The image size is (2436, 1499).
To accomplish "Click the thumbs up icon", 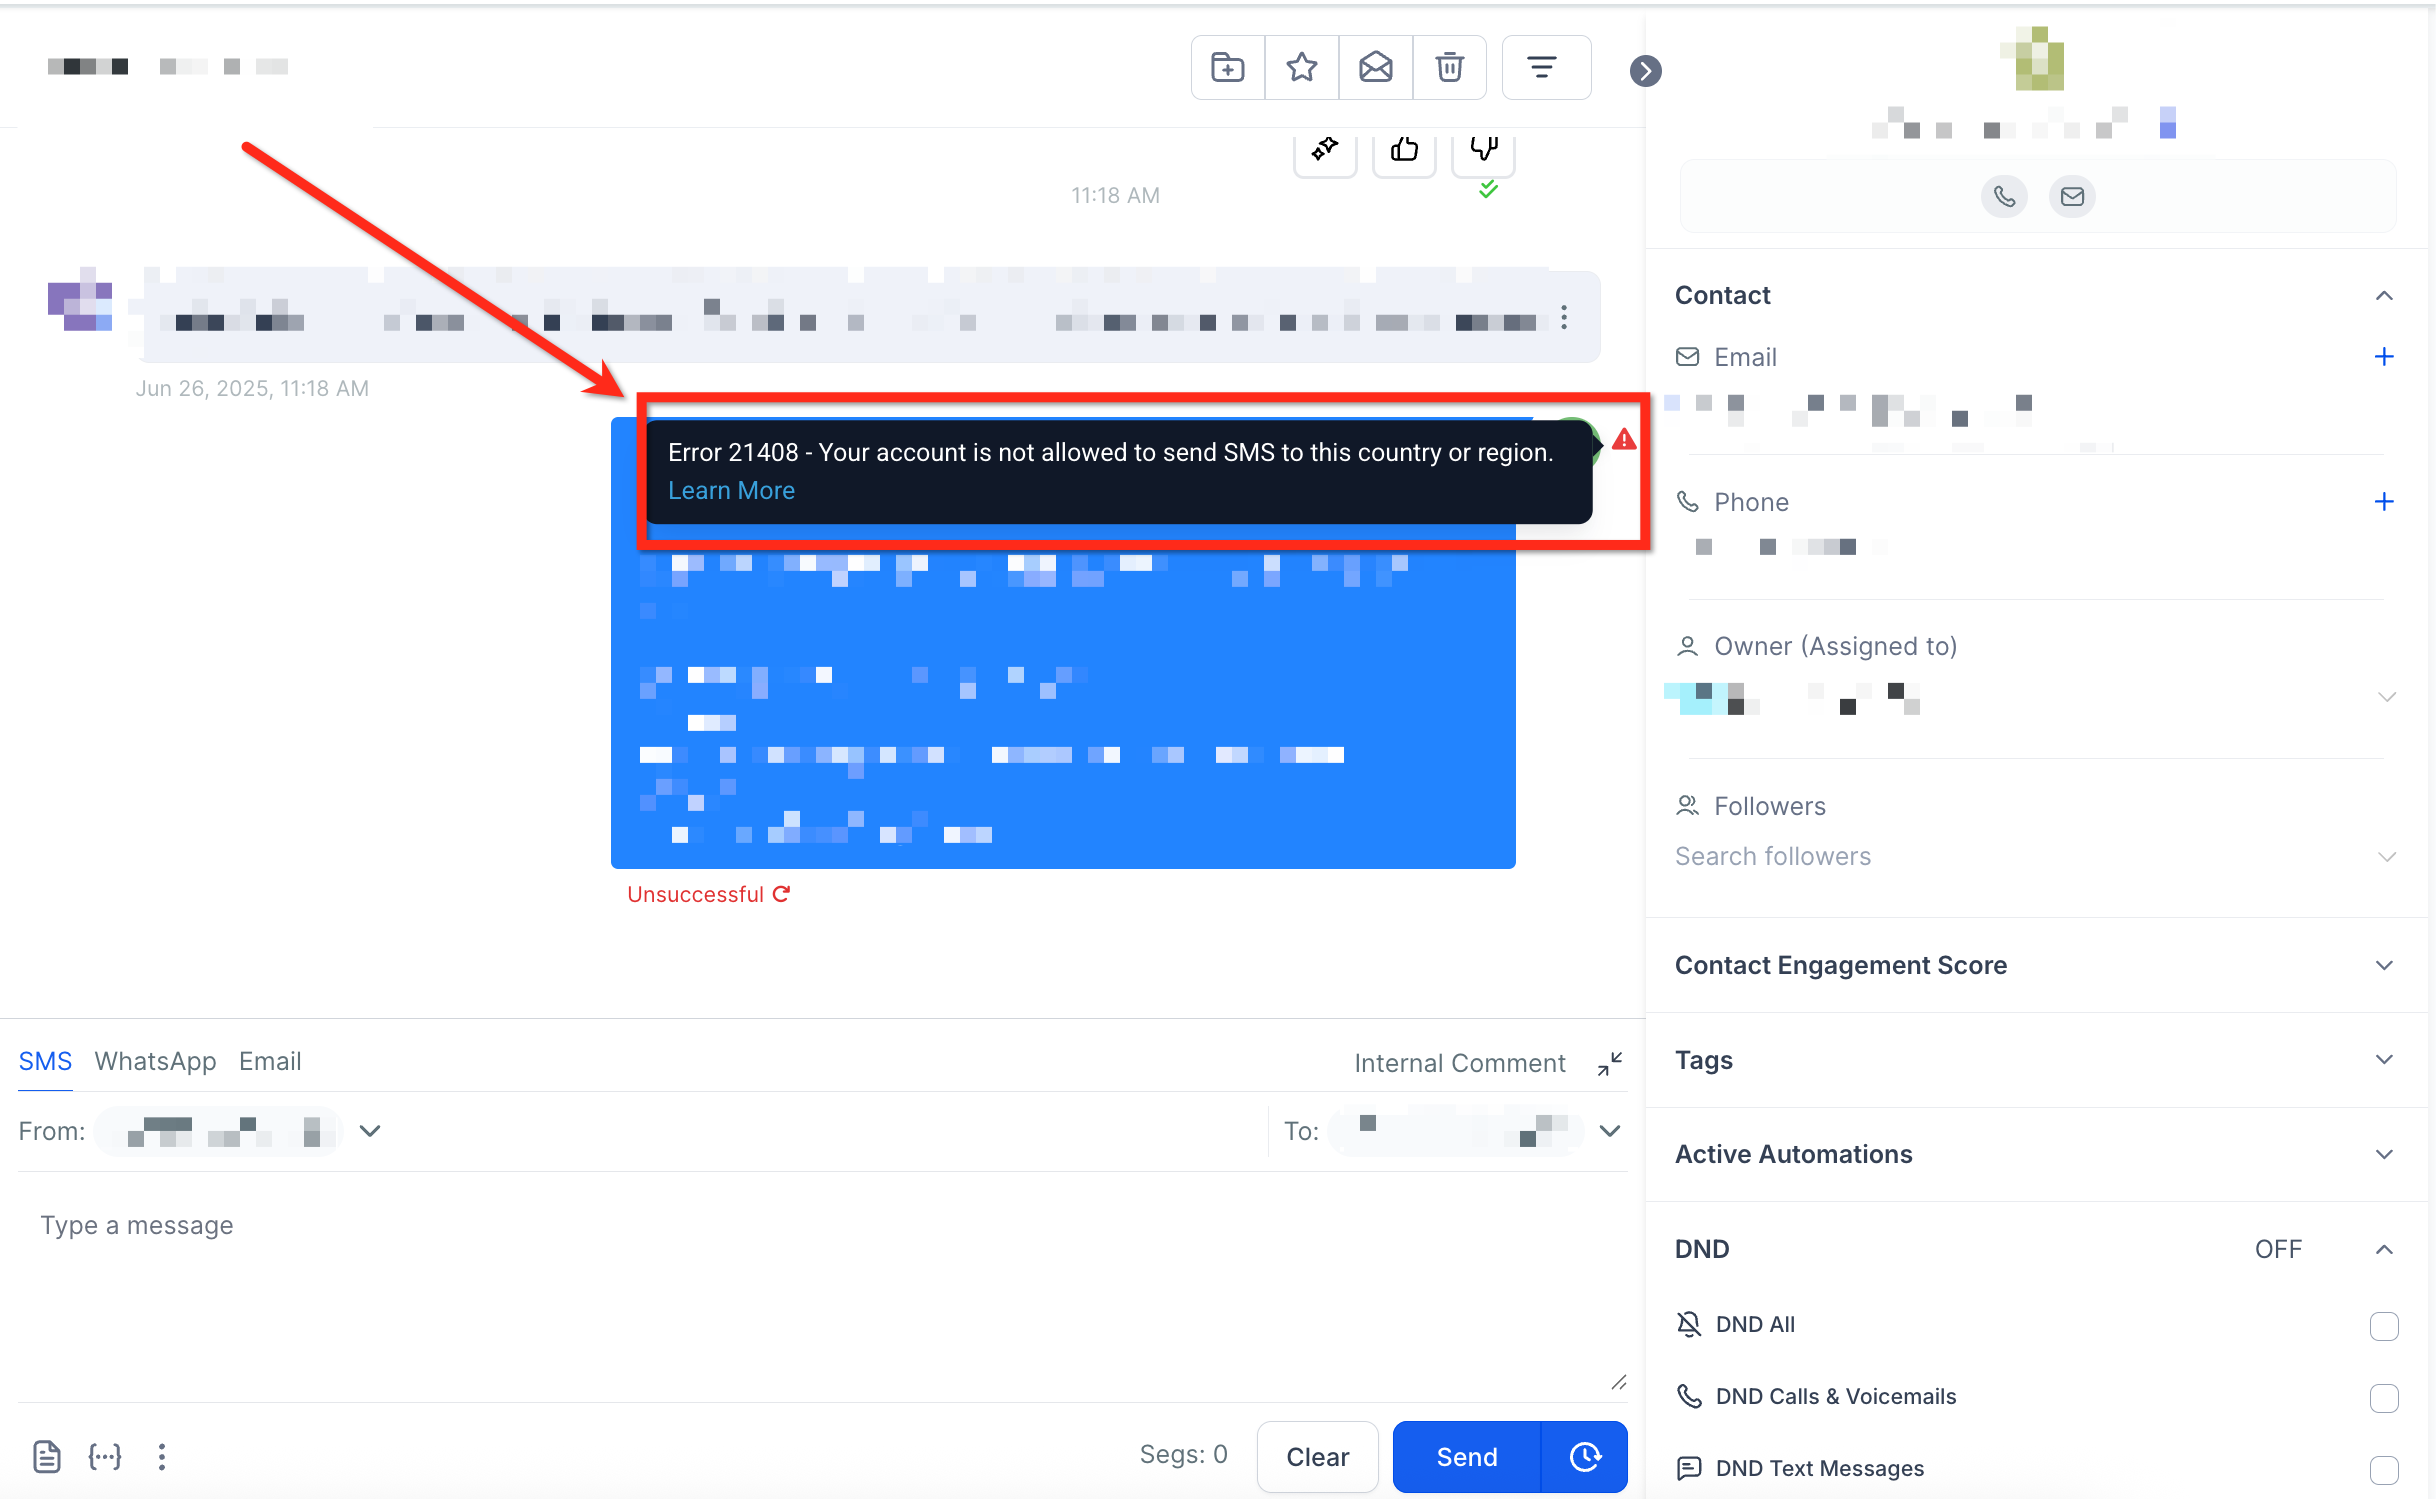I will (x=1404, y=150).
